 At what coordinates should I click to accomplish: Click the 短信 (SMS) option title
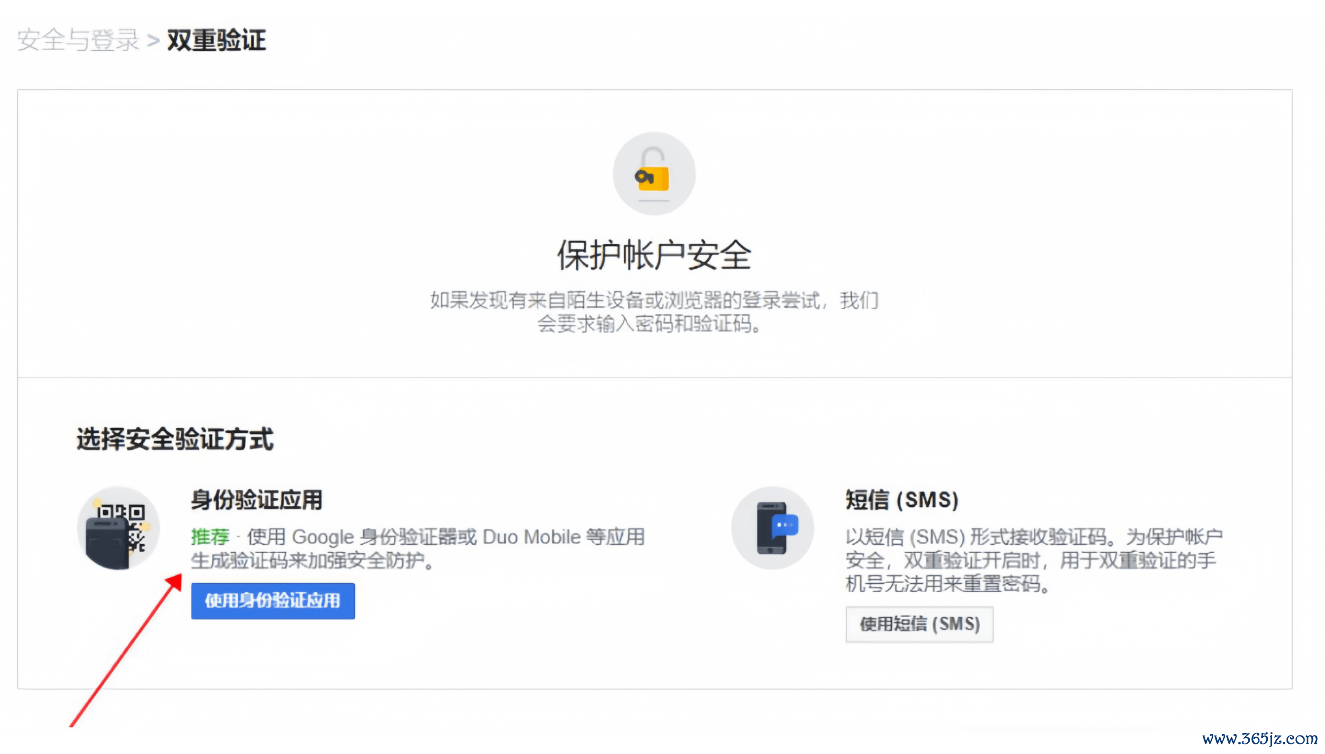[902, 500]
